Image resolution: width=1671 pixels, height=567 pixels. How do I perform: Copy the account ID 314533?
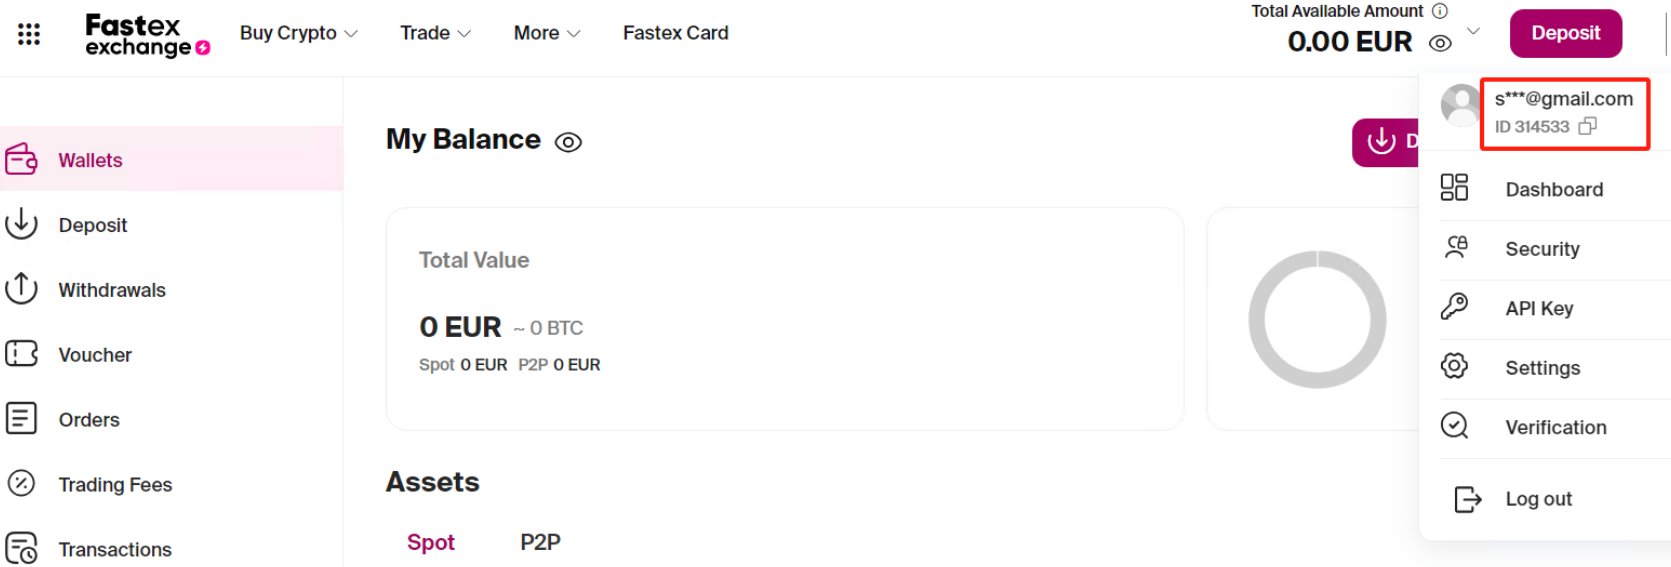[1587, 126]
